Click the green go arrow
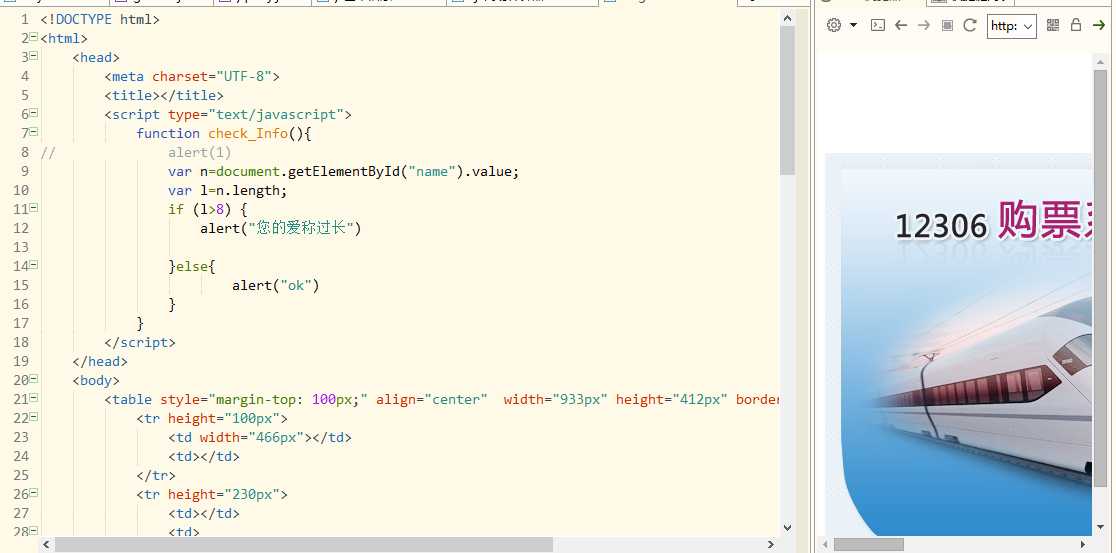Screen dimensions: 1116x553 point(1098,25)
